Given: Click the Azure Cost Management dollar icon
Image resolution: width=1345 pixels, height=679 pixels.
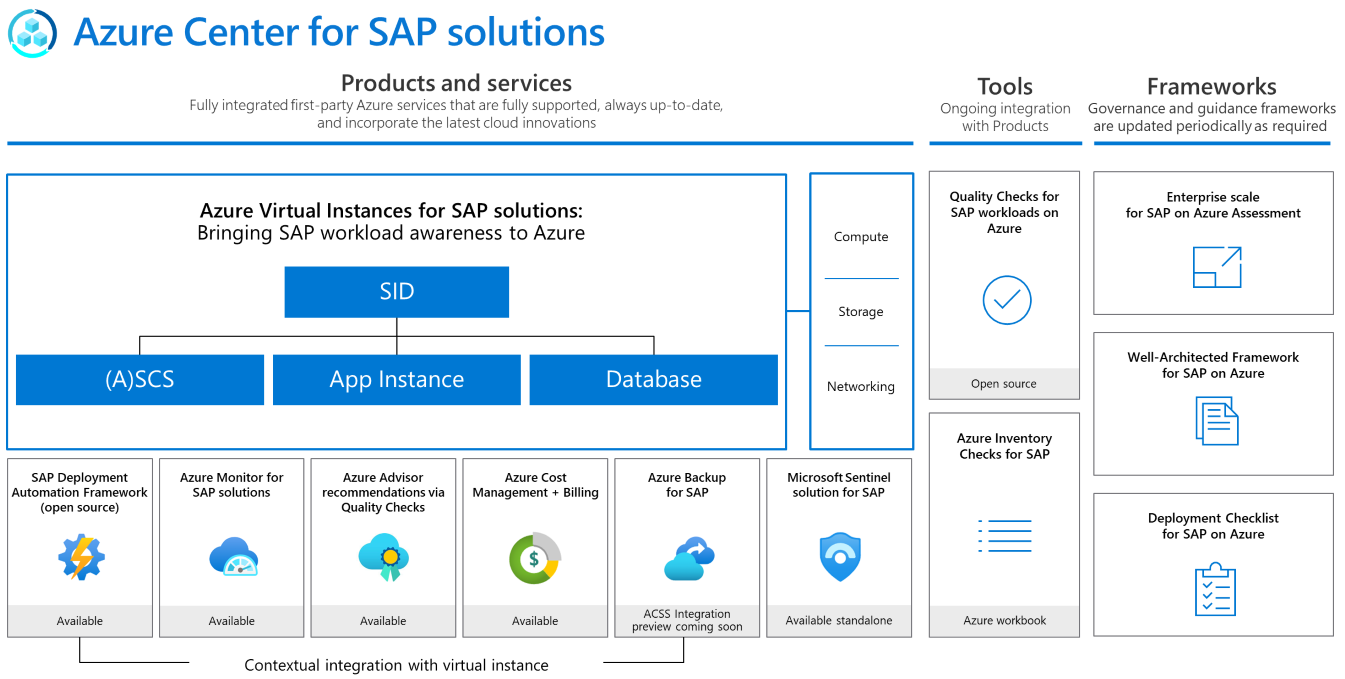Looking at the screenshot, I should point(535,559).
